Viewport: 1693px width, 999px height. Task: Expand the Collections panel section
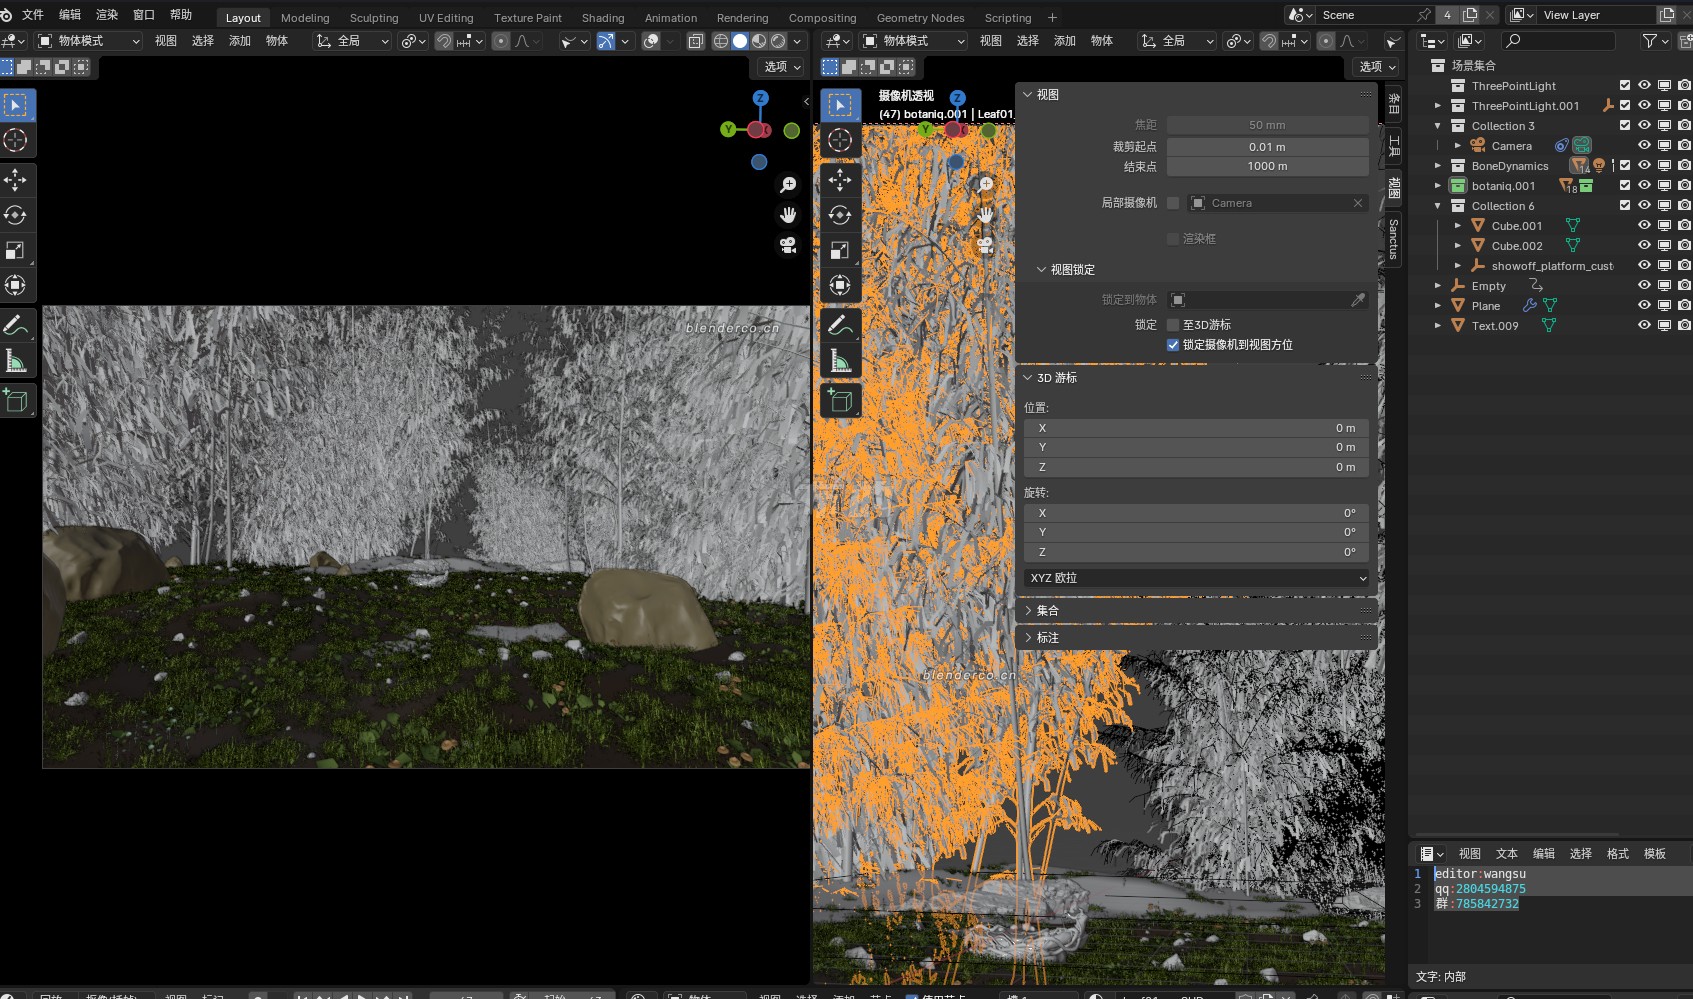[1027, 610]
